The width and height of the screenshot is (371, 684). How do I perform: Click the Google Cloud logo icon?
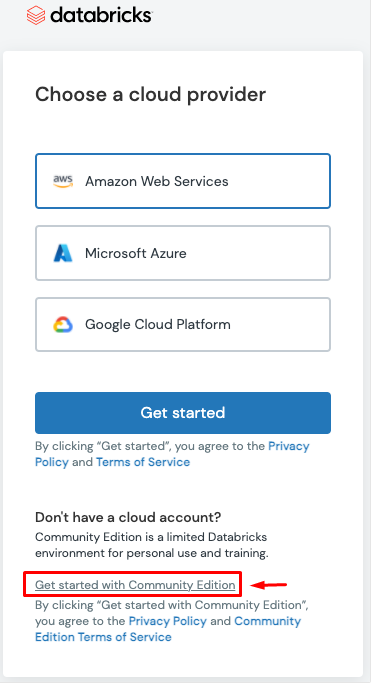coord(63,325)
